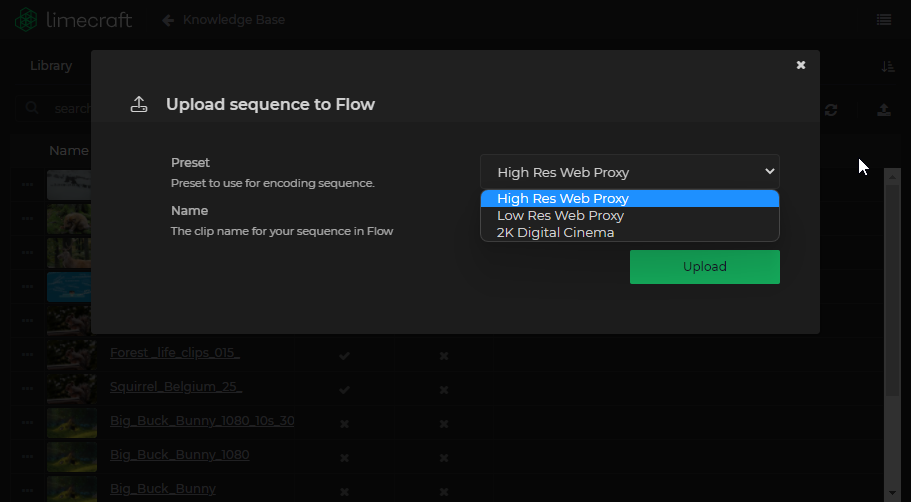Open the Big_Buck_Bunny_1080_10s_30 row options menu
The width and height of the screenshot is (911, 502).
(27, 422)
